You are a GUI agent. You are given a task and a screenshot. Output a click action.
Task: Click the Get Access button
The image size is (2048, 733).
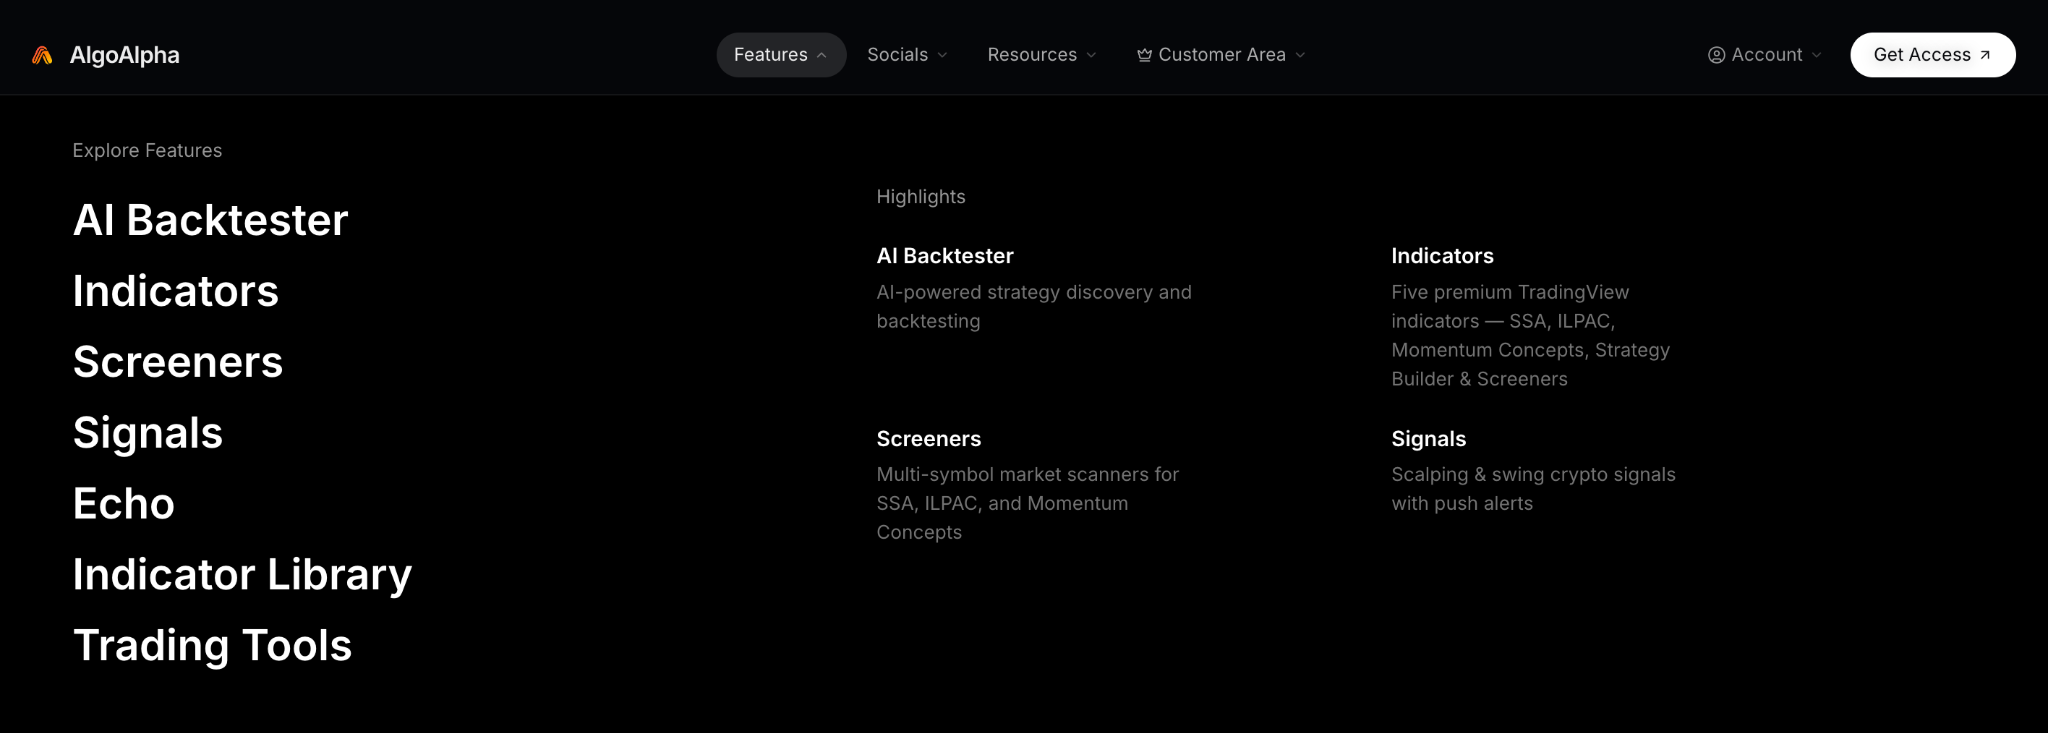point(1932,55)
